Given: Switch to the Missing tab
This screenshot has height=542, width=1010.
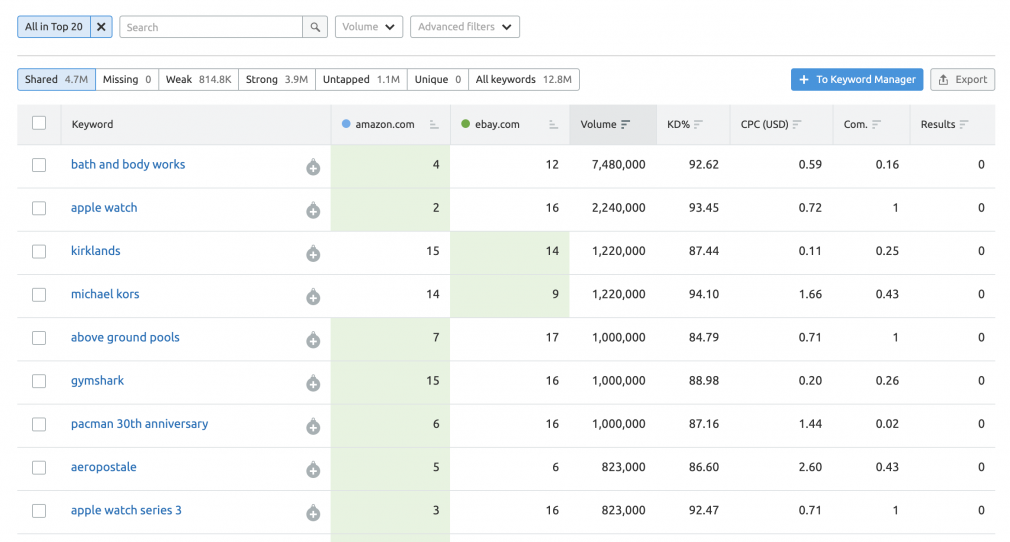Looking at the screenshot, I should pyautogui.click(x=127, y=79).
